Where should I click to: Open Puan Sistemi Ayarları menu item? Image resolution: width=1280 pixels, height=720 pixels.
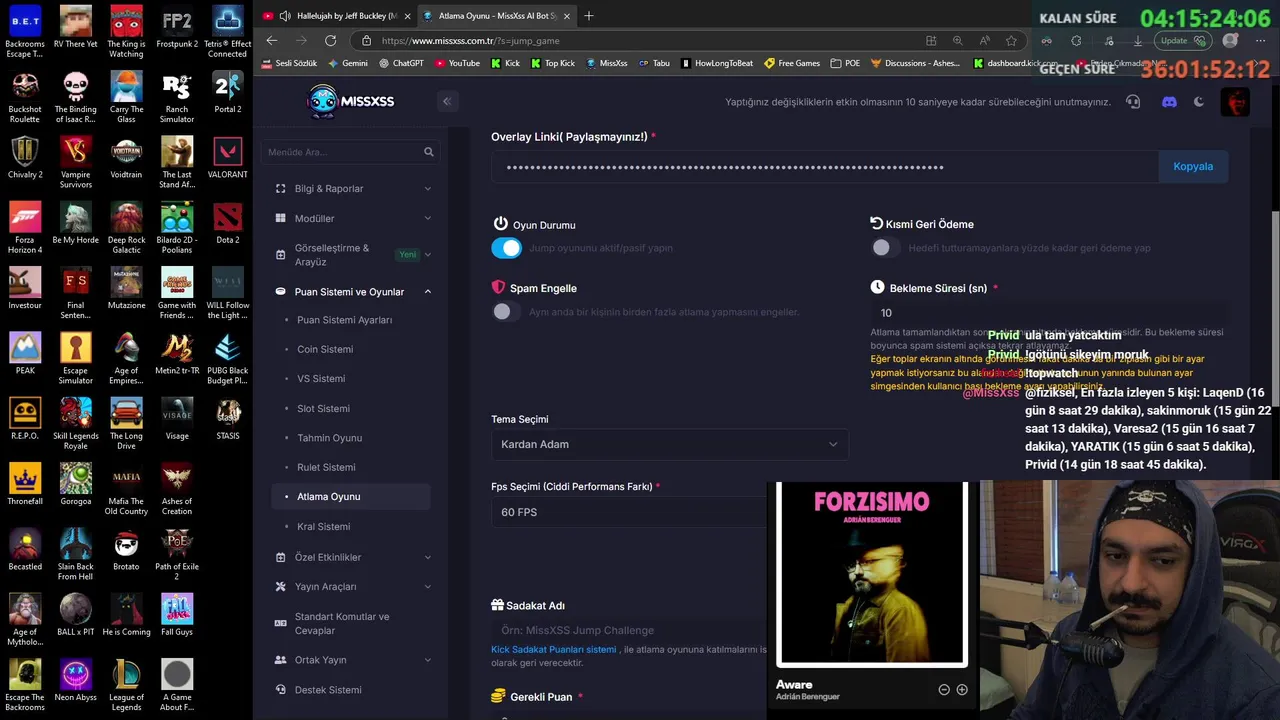(x=344, y=320)
